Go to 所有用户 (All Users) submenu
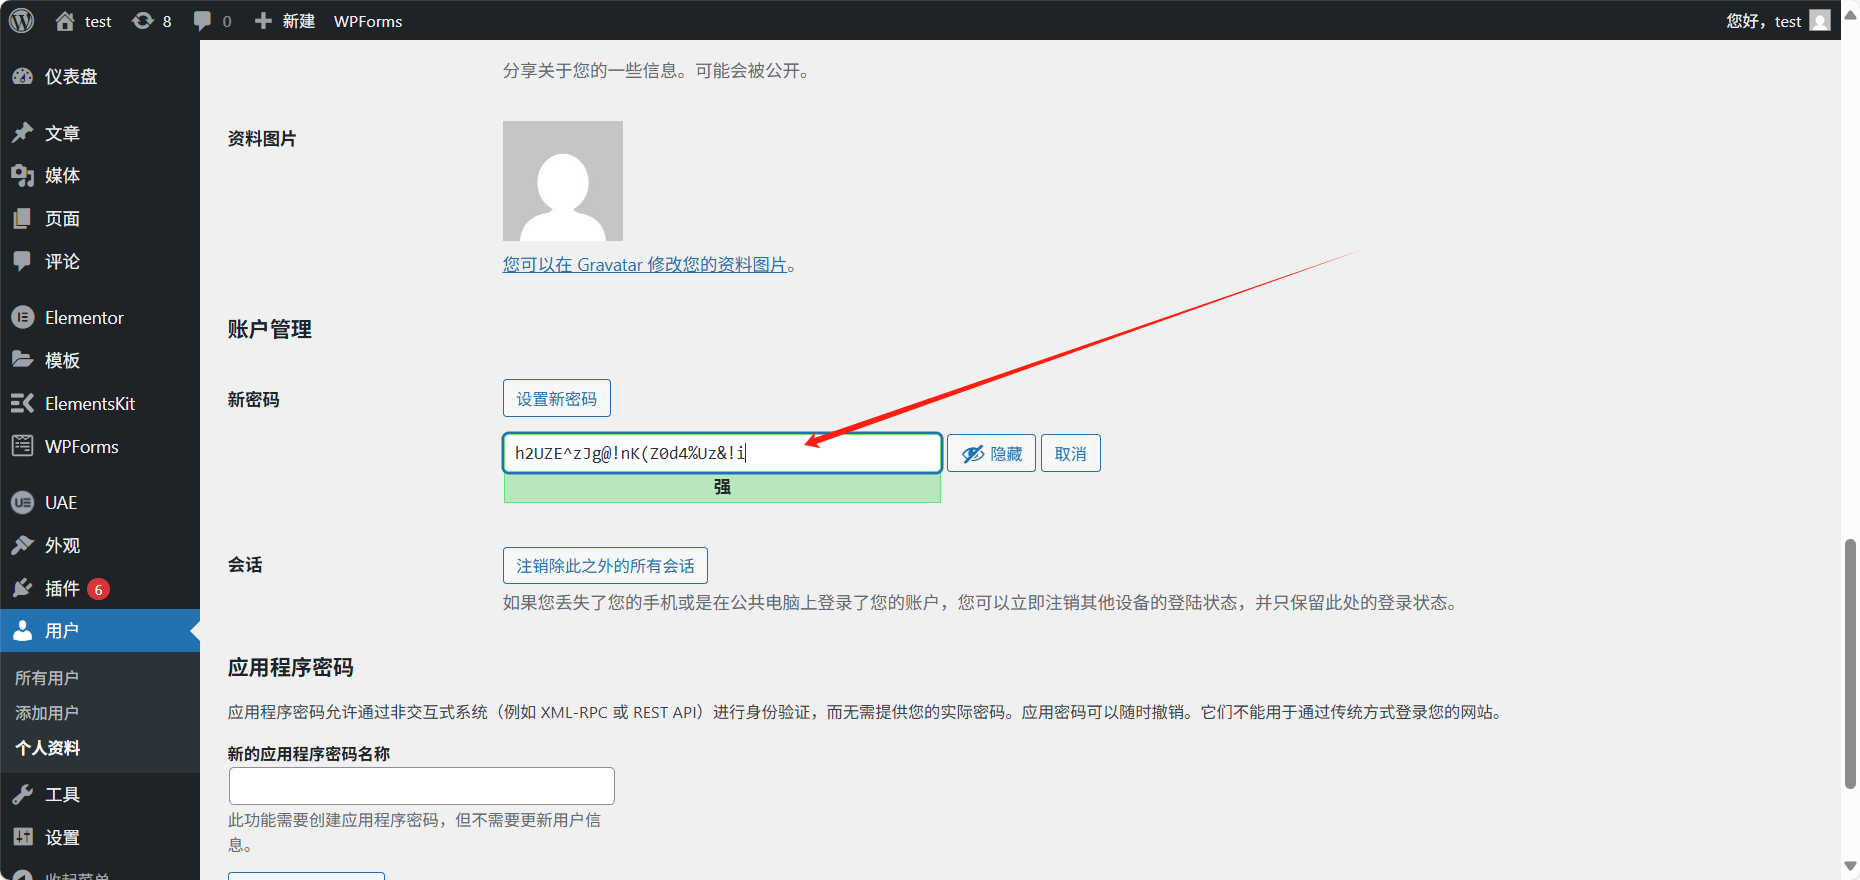Image resolution: width=1860 pixels, height=880 pixels. (47, 678)
